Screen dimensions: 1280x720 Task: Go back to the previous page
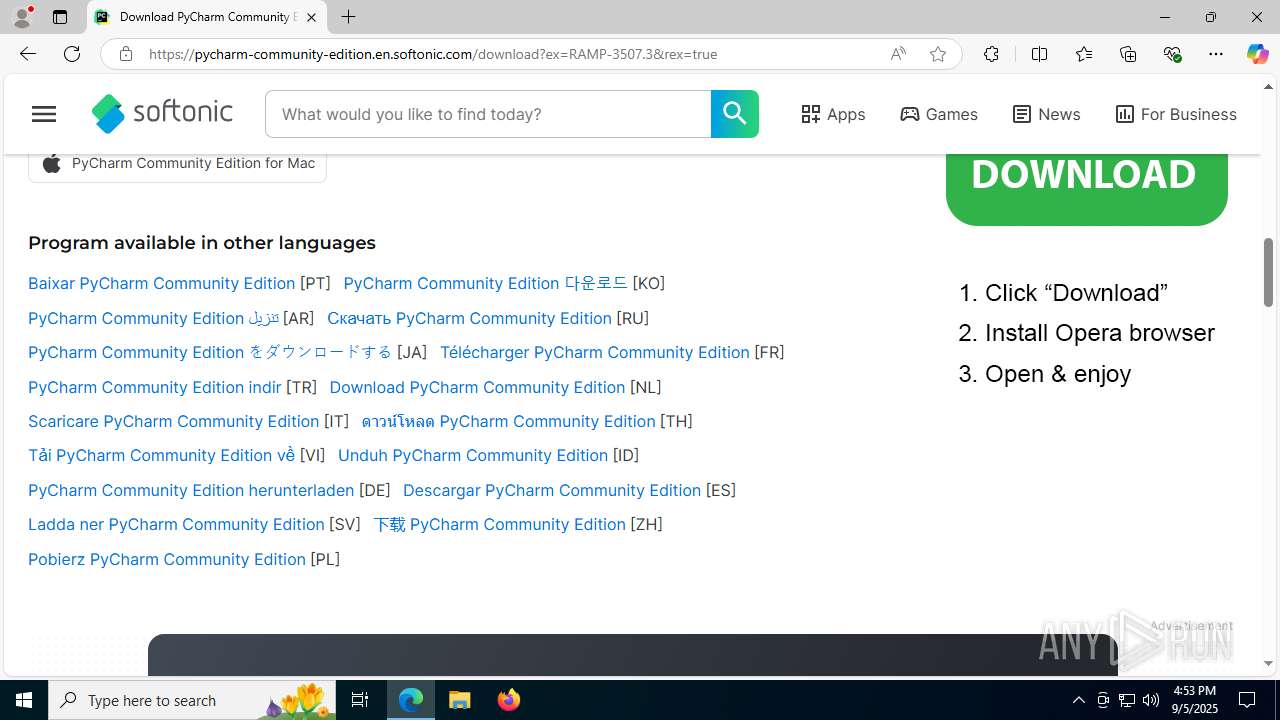point(28,54)
